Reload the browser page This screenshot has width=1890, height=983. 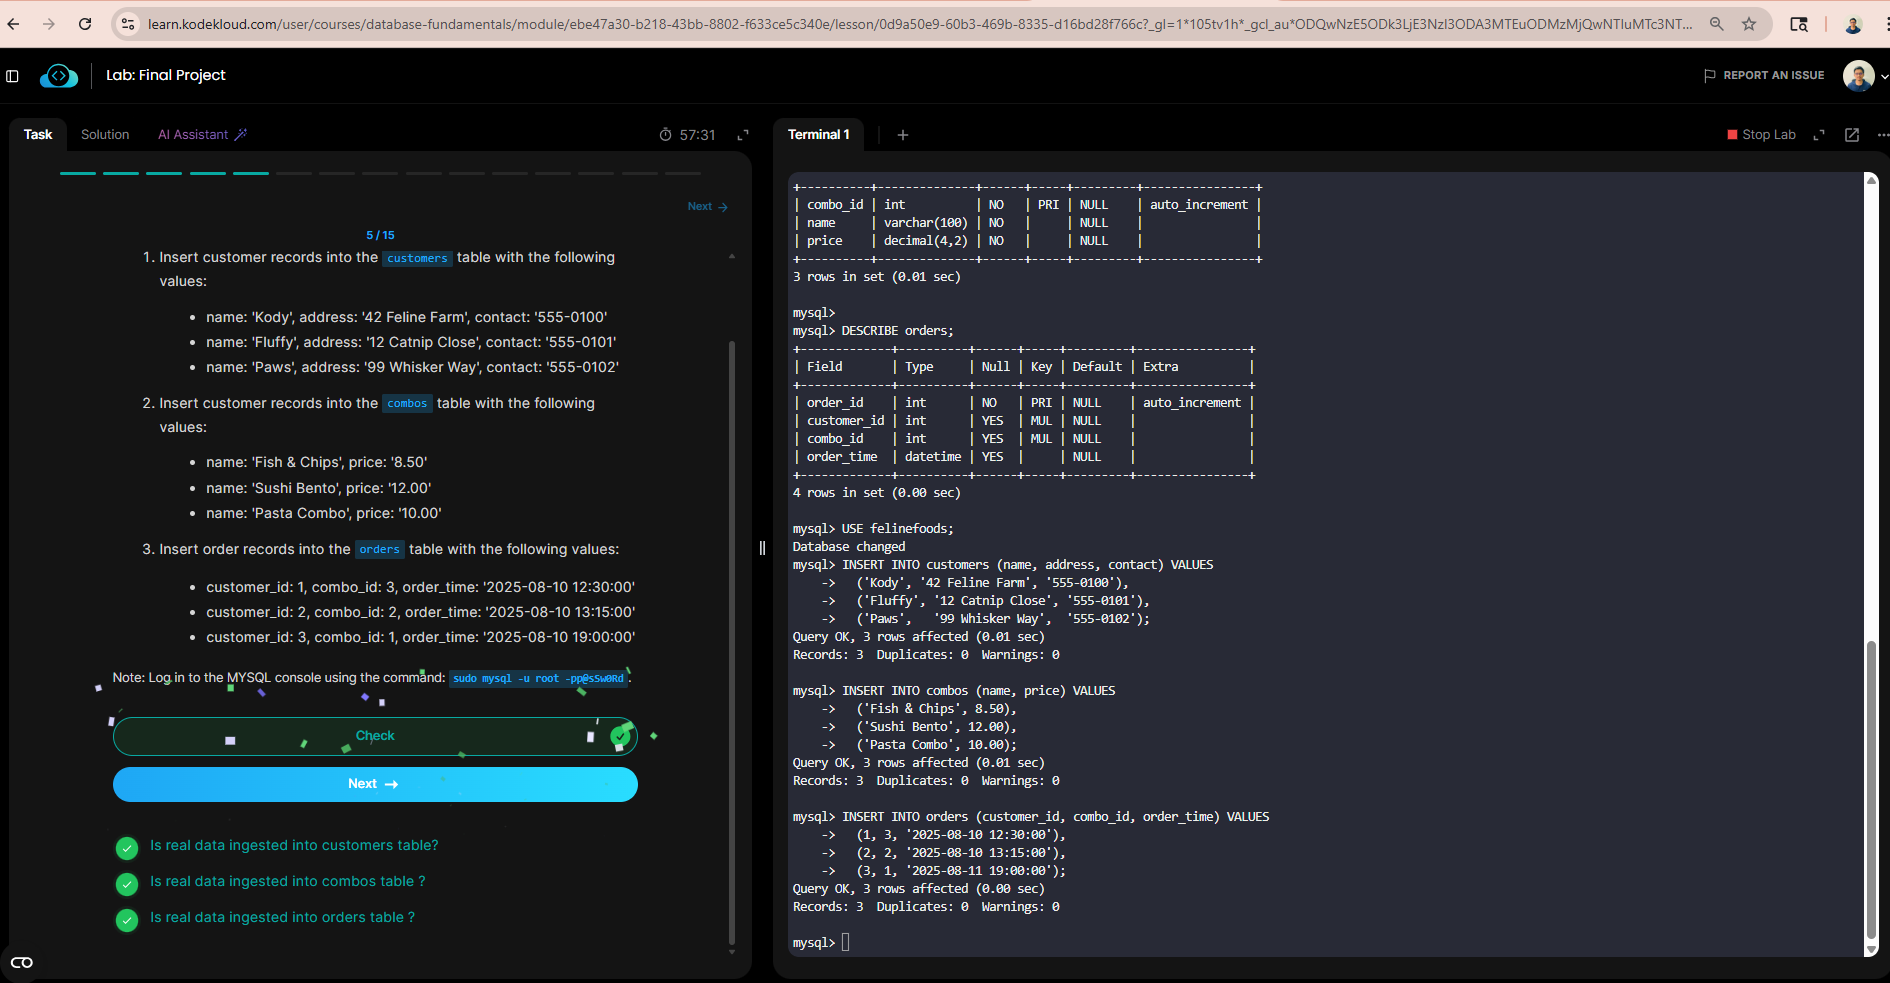click(x=85, y=24)
